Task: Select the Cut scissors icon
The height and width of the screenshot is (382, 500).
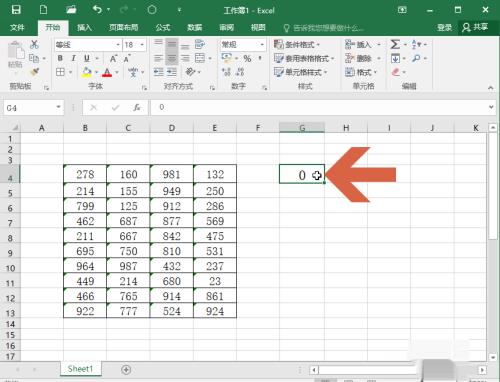Action: [x=34, y=44]
